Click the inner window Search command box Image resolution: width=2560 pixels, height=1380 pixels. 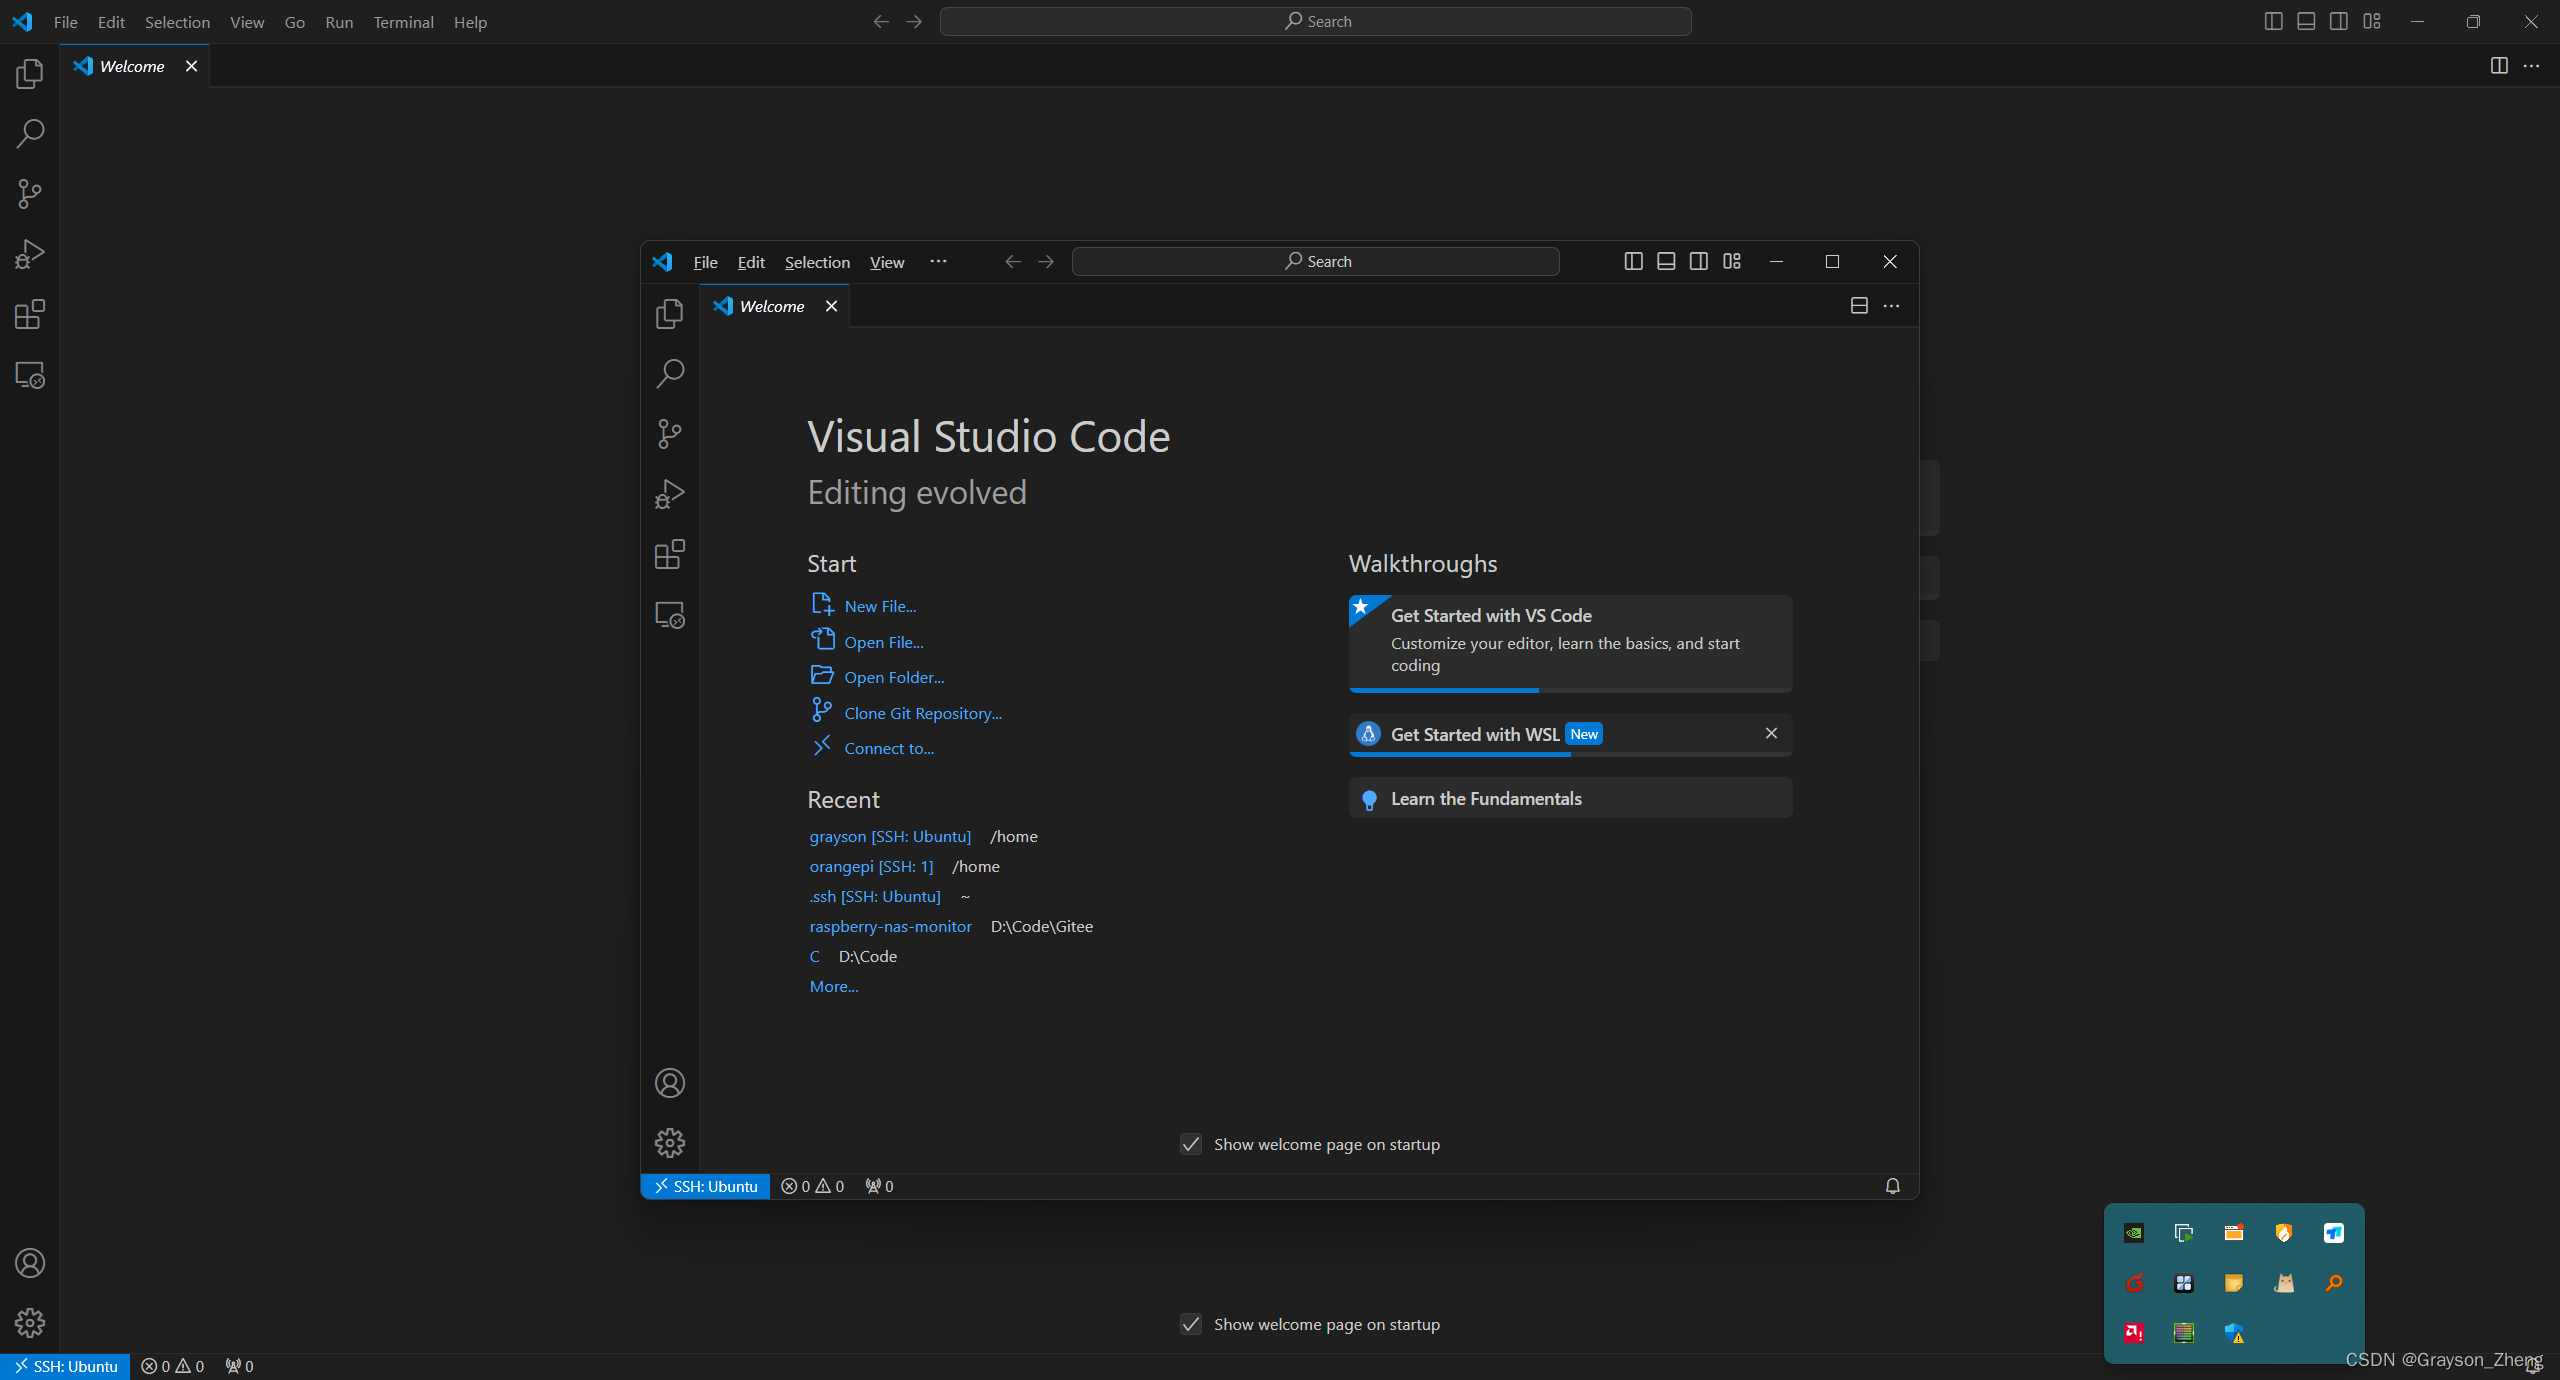point(1315,261)
